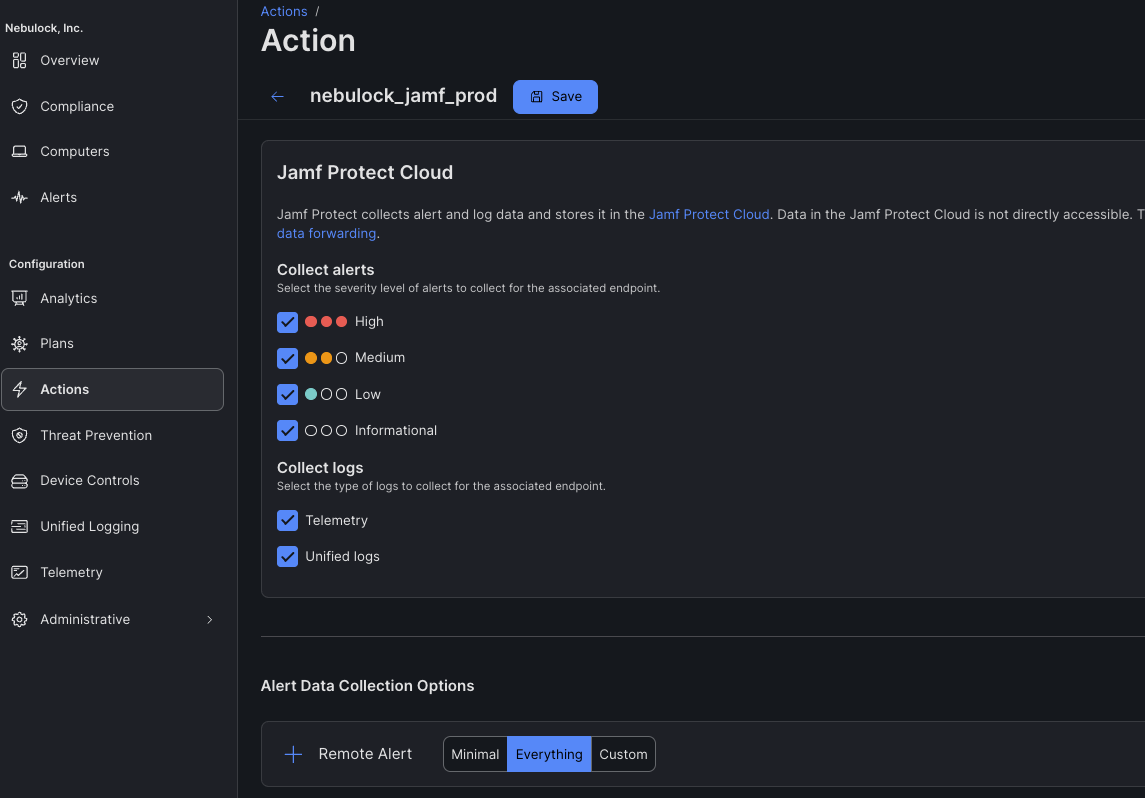Follow the Actions breadcrumb link
The width and height of the screenshot is (1145, 798).
[x=284, y=12]
